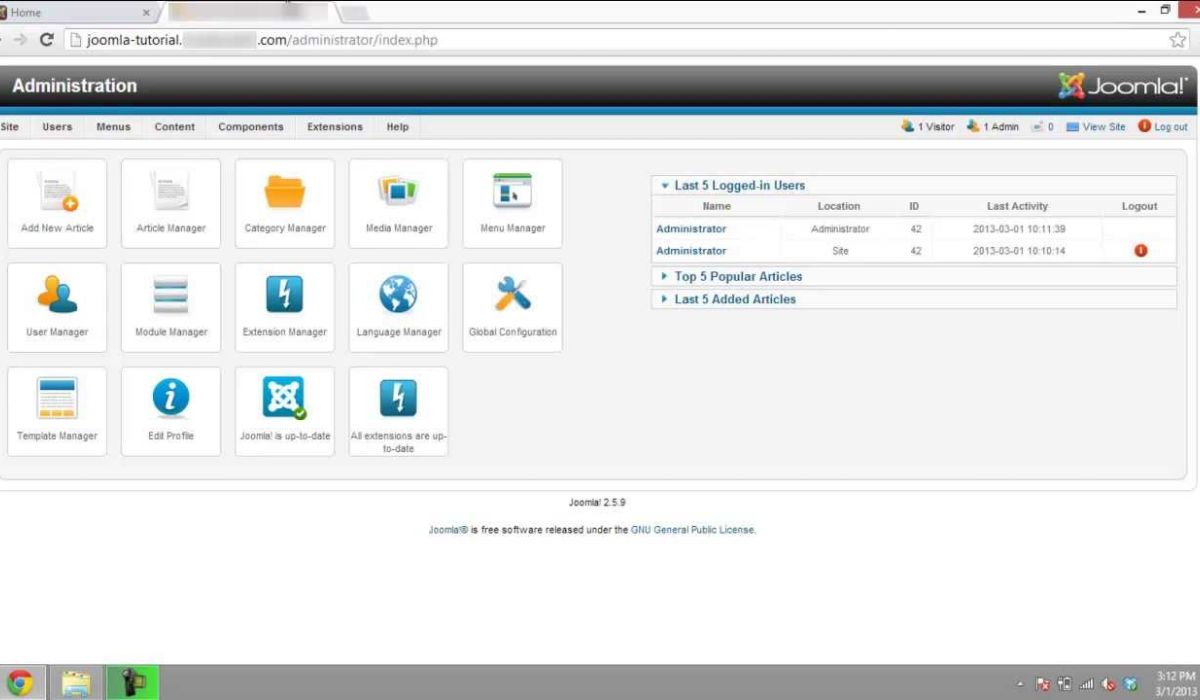Switch to the Home browser tab
Image resolution: width=1200 pixels, height=700 pixels.
click(x=79, y=12)
